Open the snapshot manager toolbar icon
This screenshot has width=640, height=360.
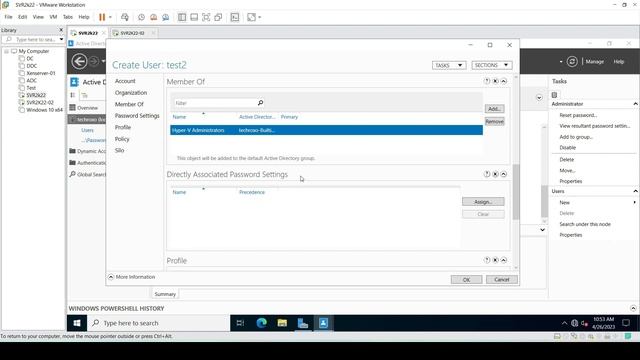(x=166, y=17)
